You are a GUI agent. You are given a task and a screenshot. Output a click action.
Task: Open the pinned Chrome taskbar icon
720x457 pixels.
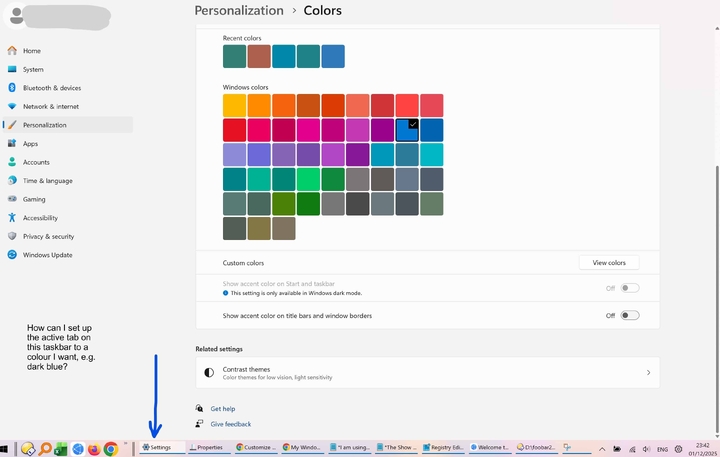coord(111,448)
